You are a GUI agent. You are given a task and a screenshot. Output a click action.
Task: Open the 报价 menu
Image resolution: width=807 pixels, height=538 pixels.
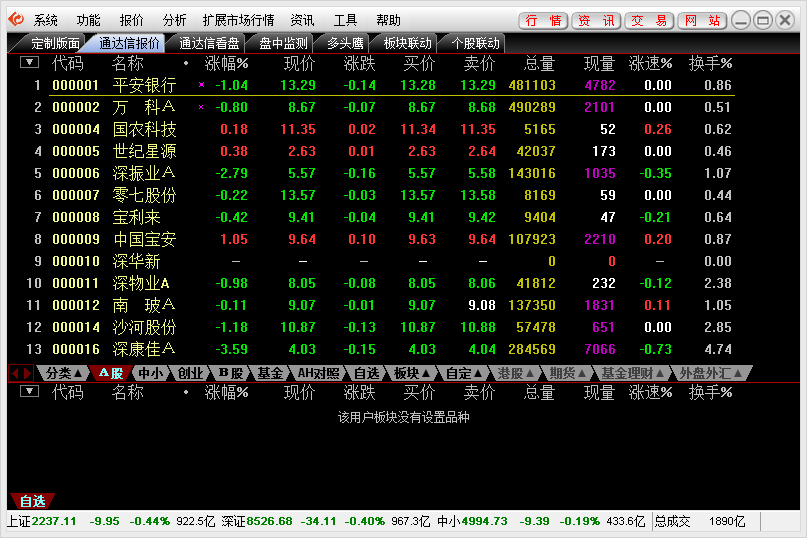pos(131,20)
